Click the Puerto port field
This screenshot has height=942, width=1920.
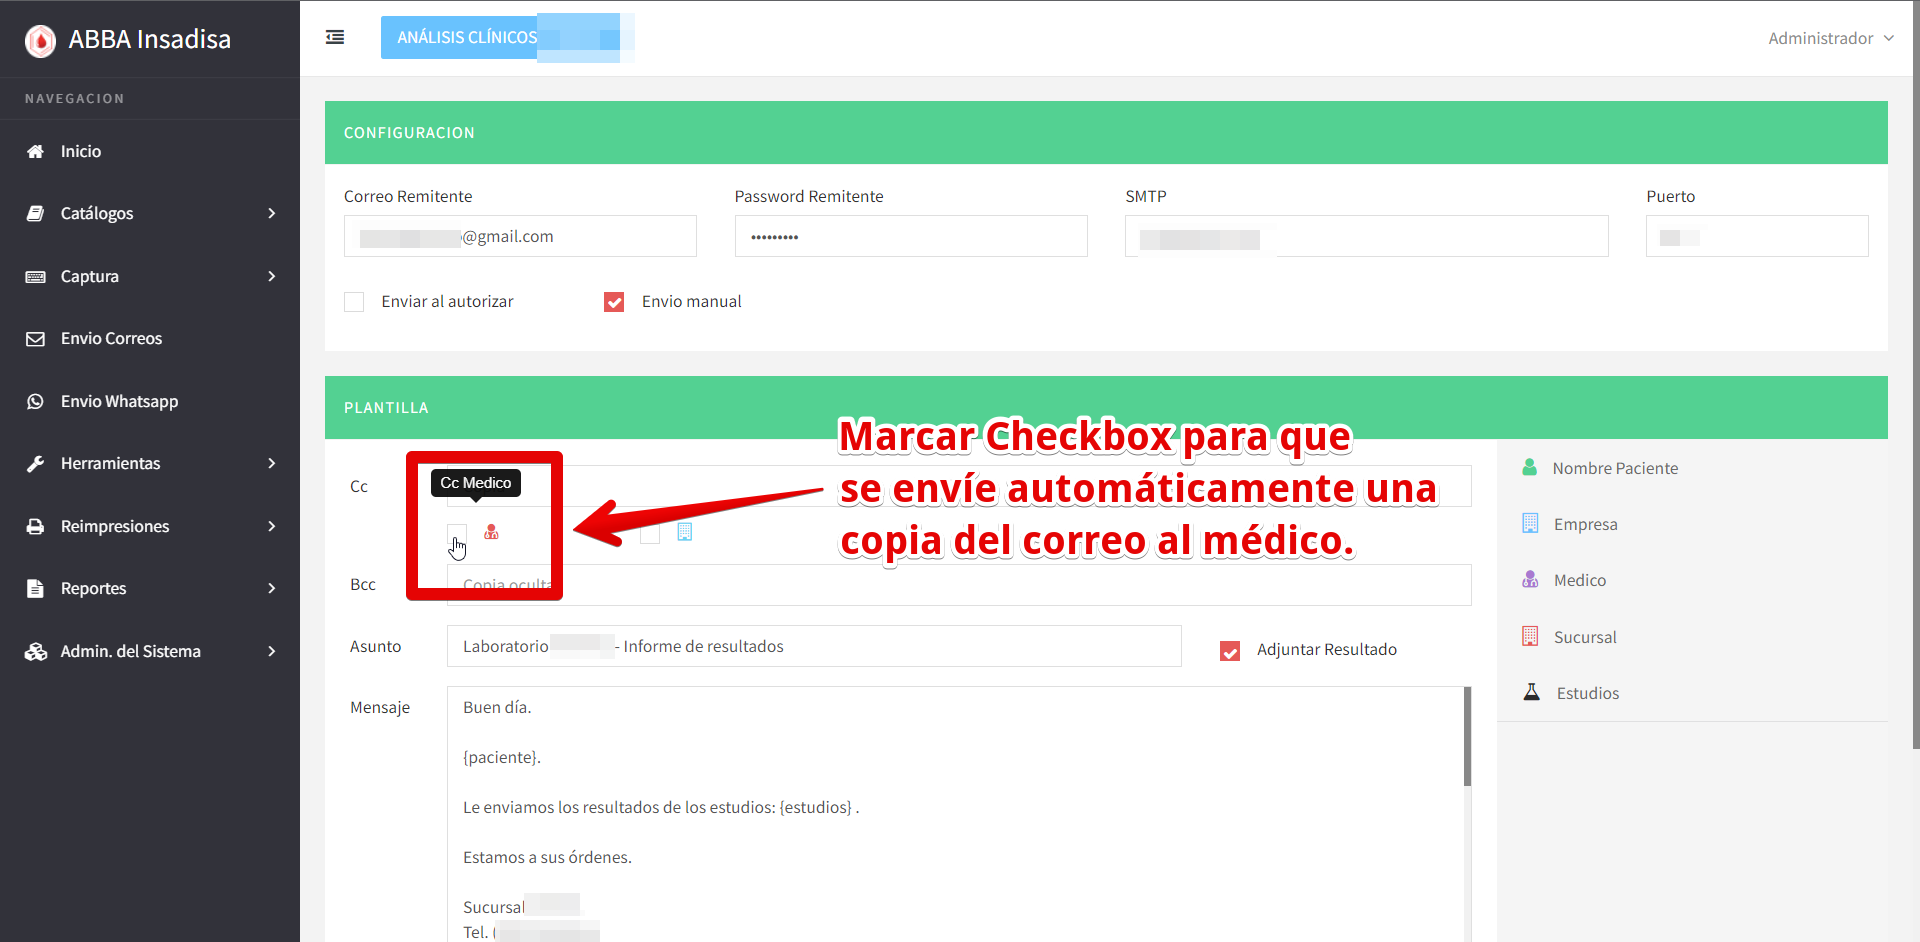pyautogui.click(x=1757, y=236)
